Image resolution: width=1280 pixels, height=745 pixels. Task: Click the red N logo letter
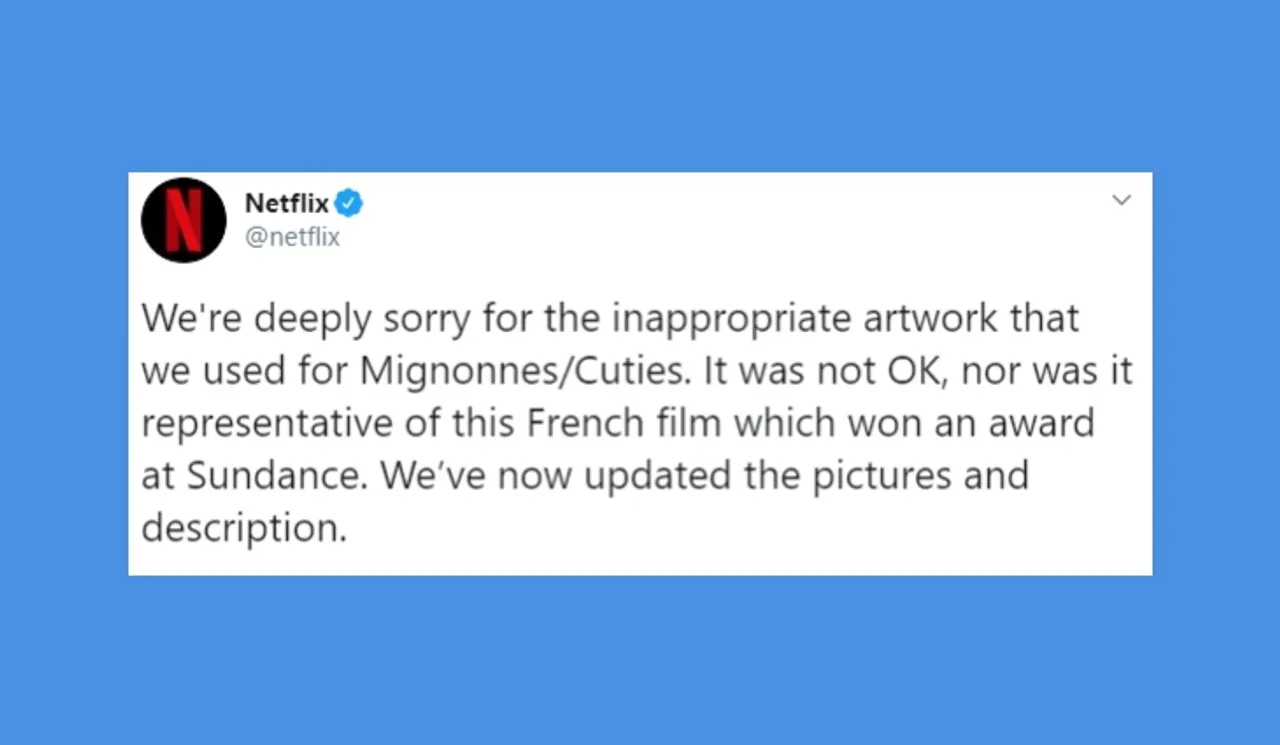pos(184,220)
